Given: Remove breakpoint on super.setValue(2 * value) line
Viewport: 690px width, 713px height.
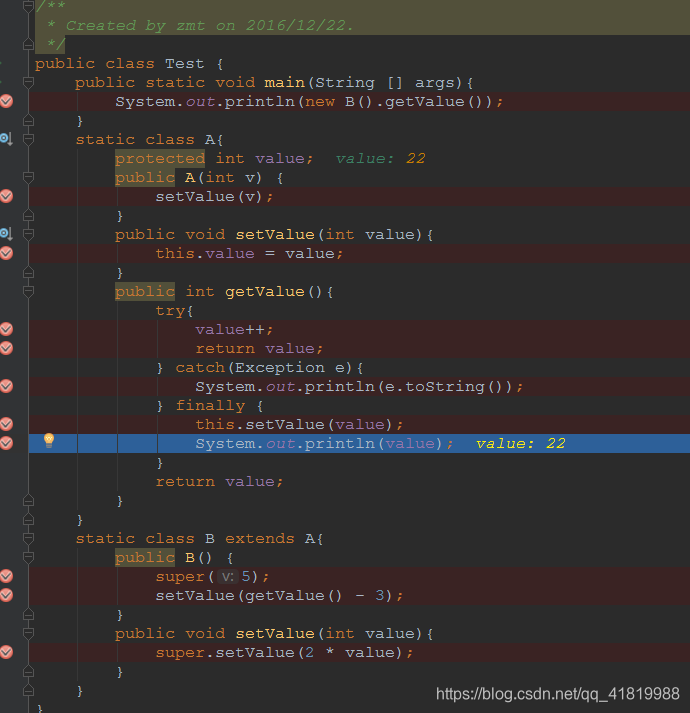Looking at the screenshot, I should coord(6,652).
